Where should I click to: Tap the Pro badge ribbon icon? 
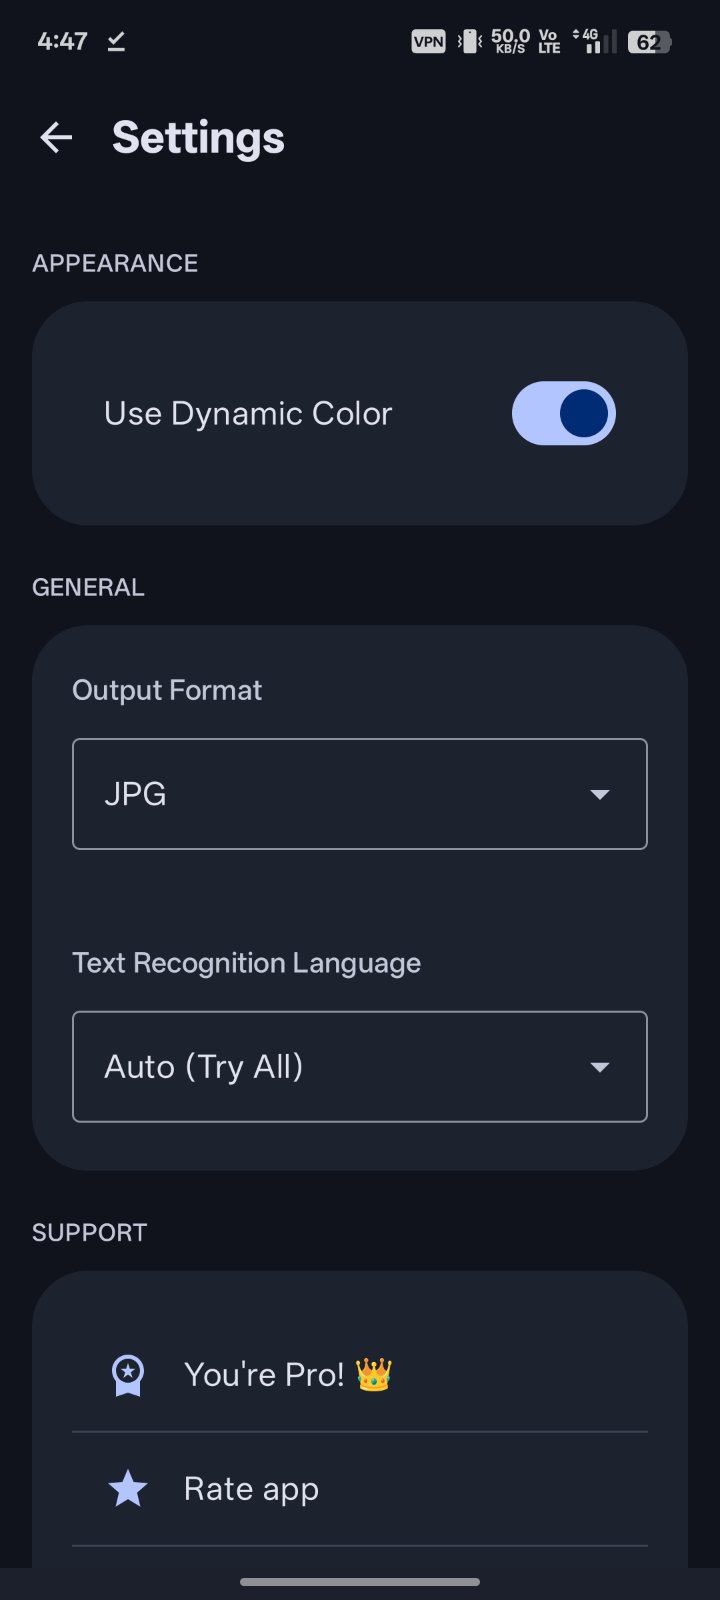[127, 1375]
